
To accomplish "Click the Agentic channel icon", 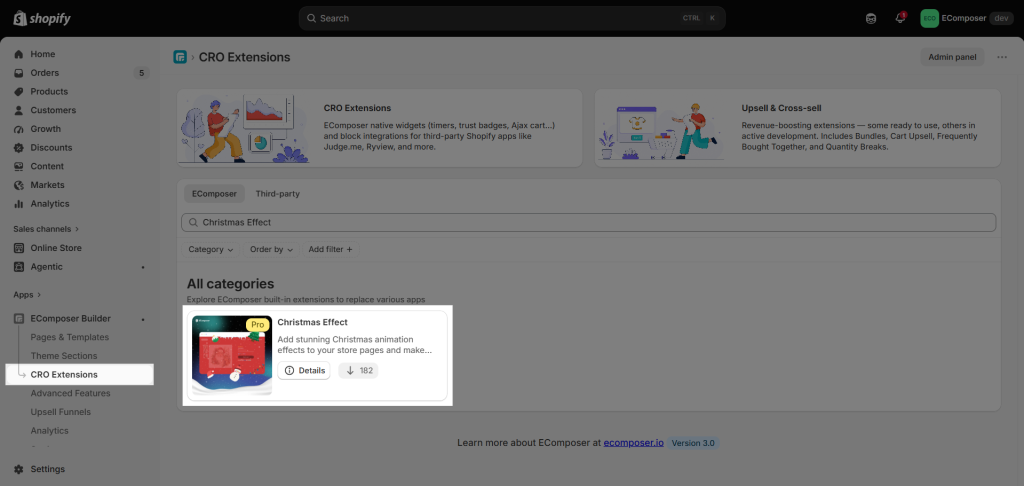I will (19, 267).
